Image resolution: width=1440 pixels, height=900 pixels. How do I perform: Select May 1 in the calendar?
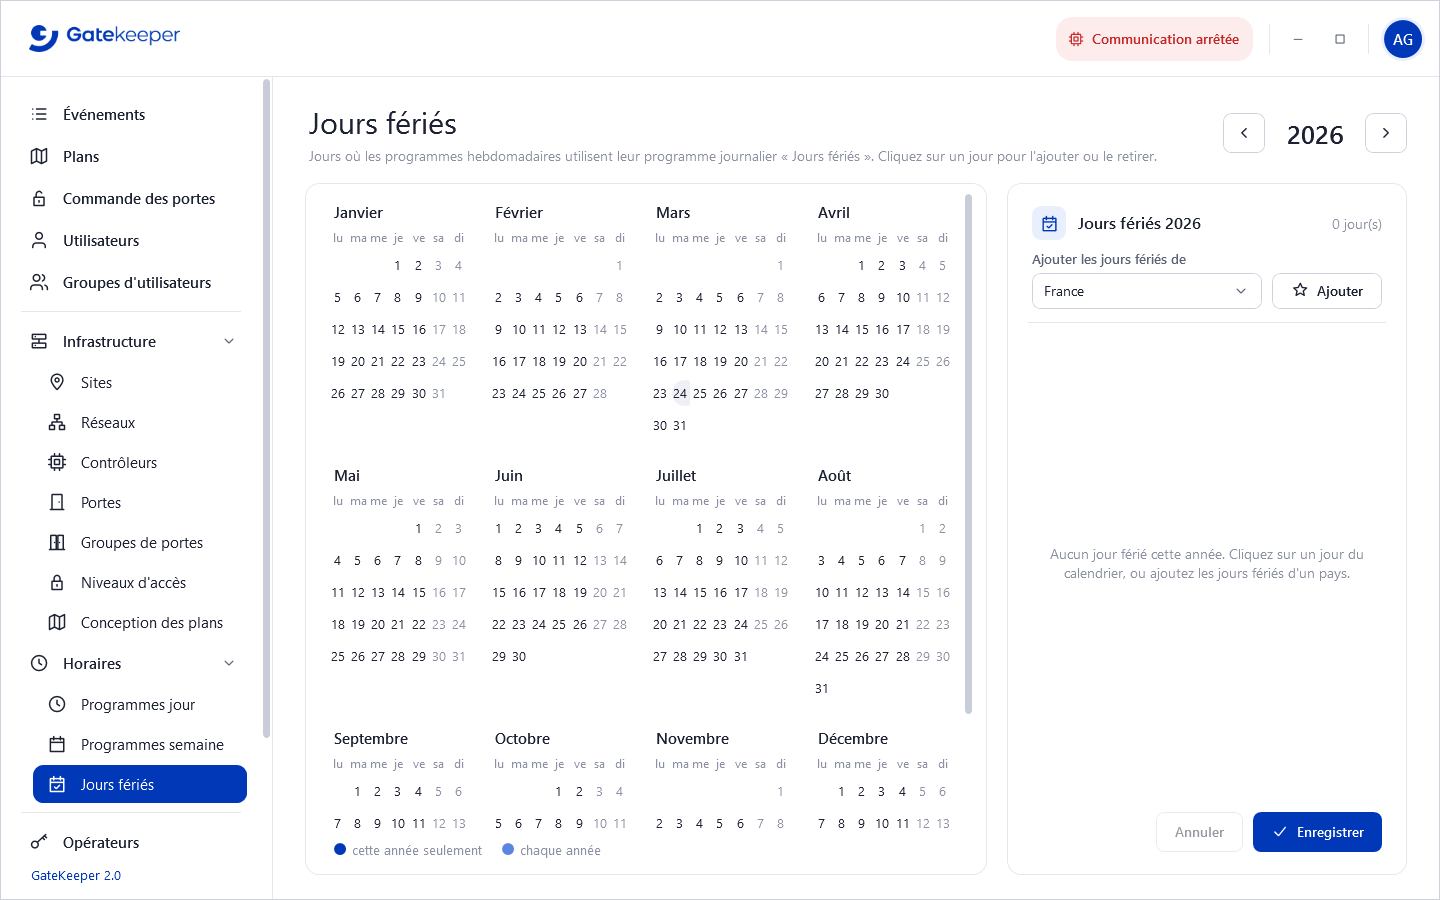[x=419, y=528]
